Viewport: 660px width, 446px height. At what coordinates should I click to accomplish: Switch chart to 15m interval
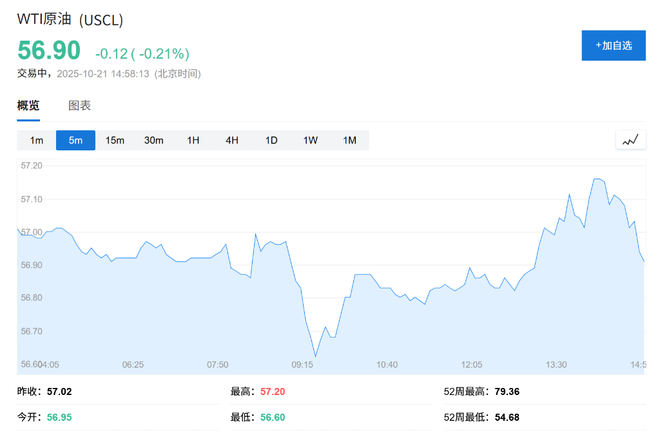click(x=114, y=141)
